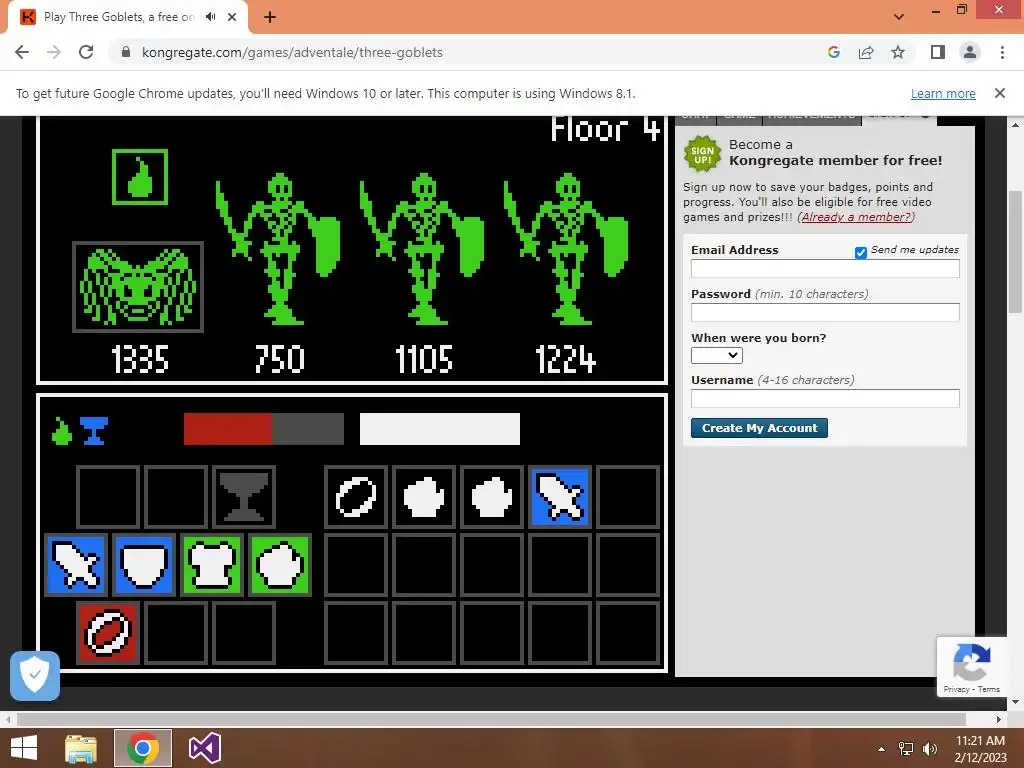Click the Email Address input field
1024x768 pixels.
click(825, 268)
